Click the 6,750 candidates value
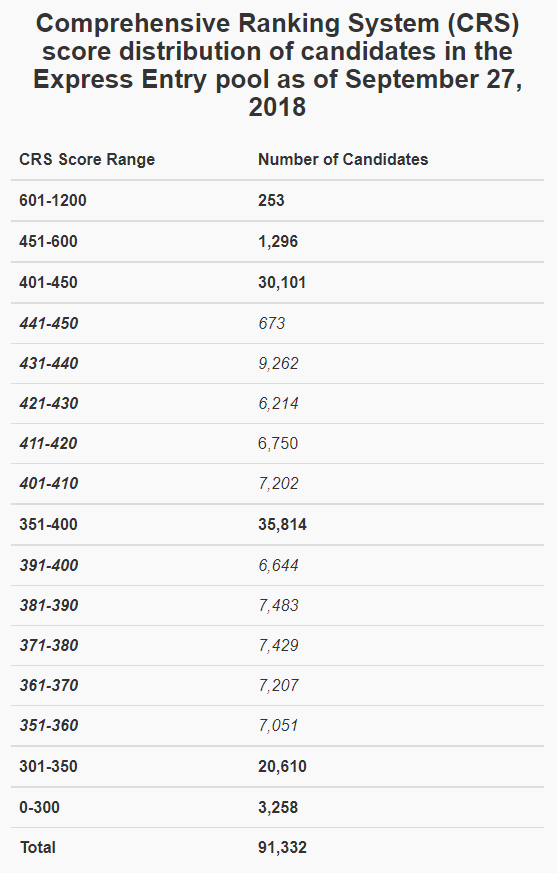This screenshot has width=557, height=873. (x=278, y=444)
